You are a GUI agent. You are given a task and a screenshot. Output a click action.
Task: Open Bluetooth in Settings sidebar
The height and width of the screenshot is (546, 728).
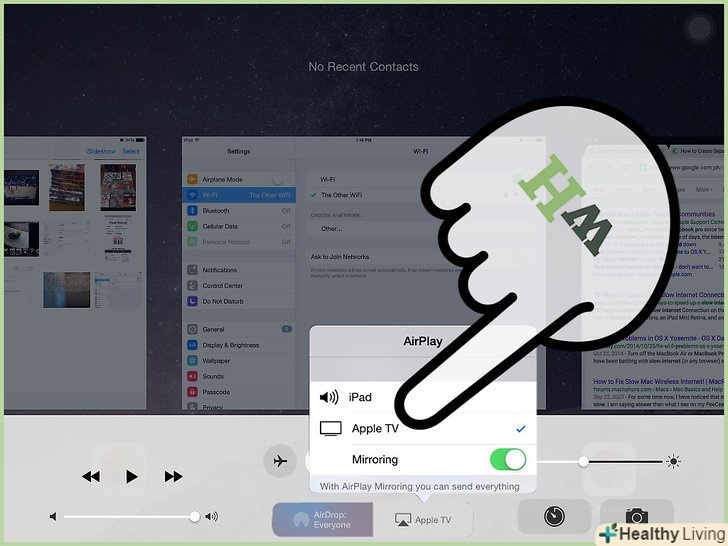coord(239,211)
